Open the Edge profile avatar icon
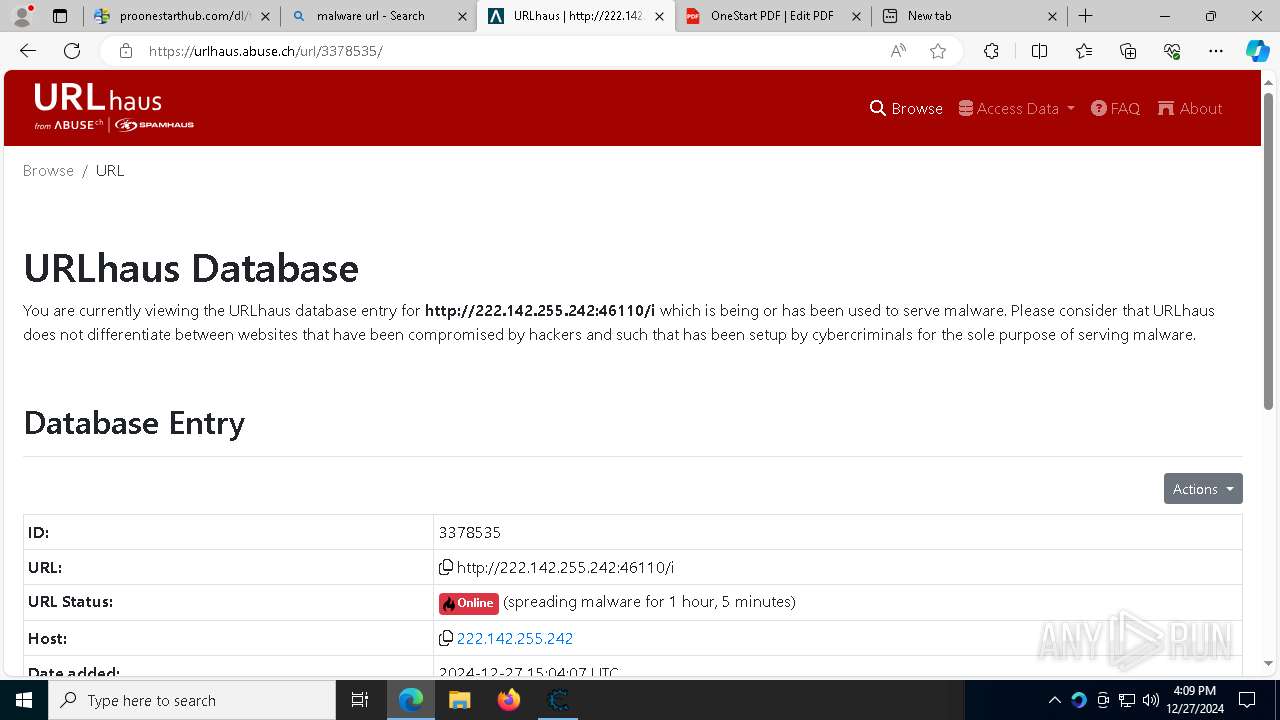This screenshot has width=1280, height=720. coord(22,15)
